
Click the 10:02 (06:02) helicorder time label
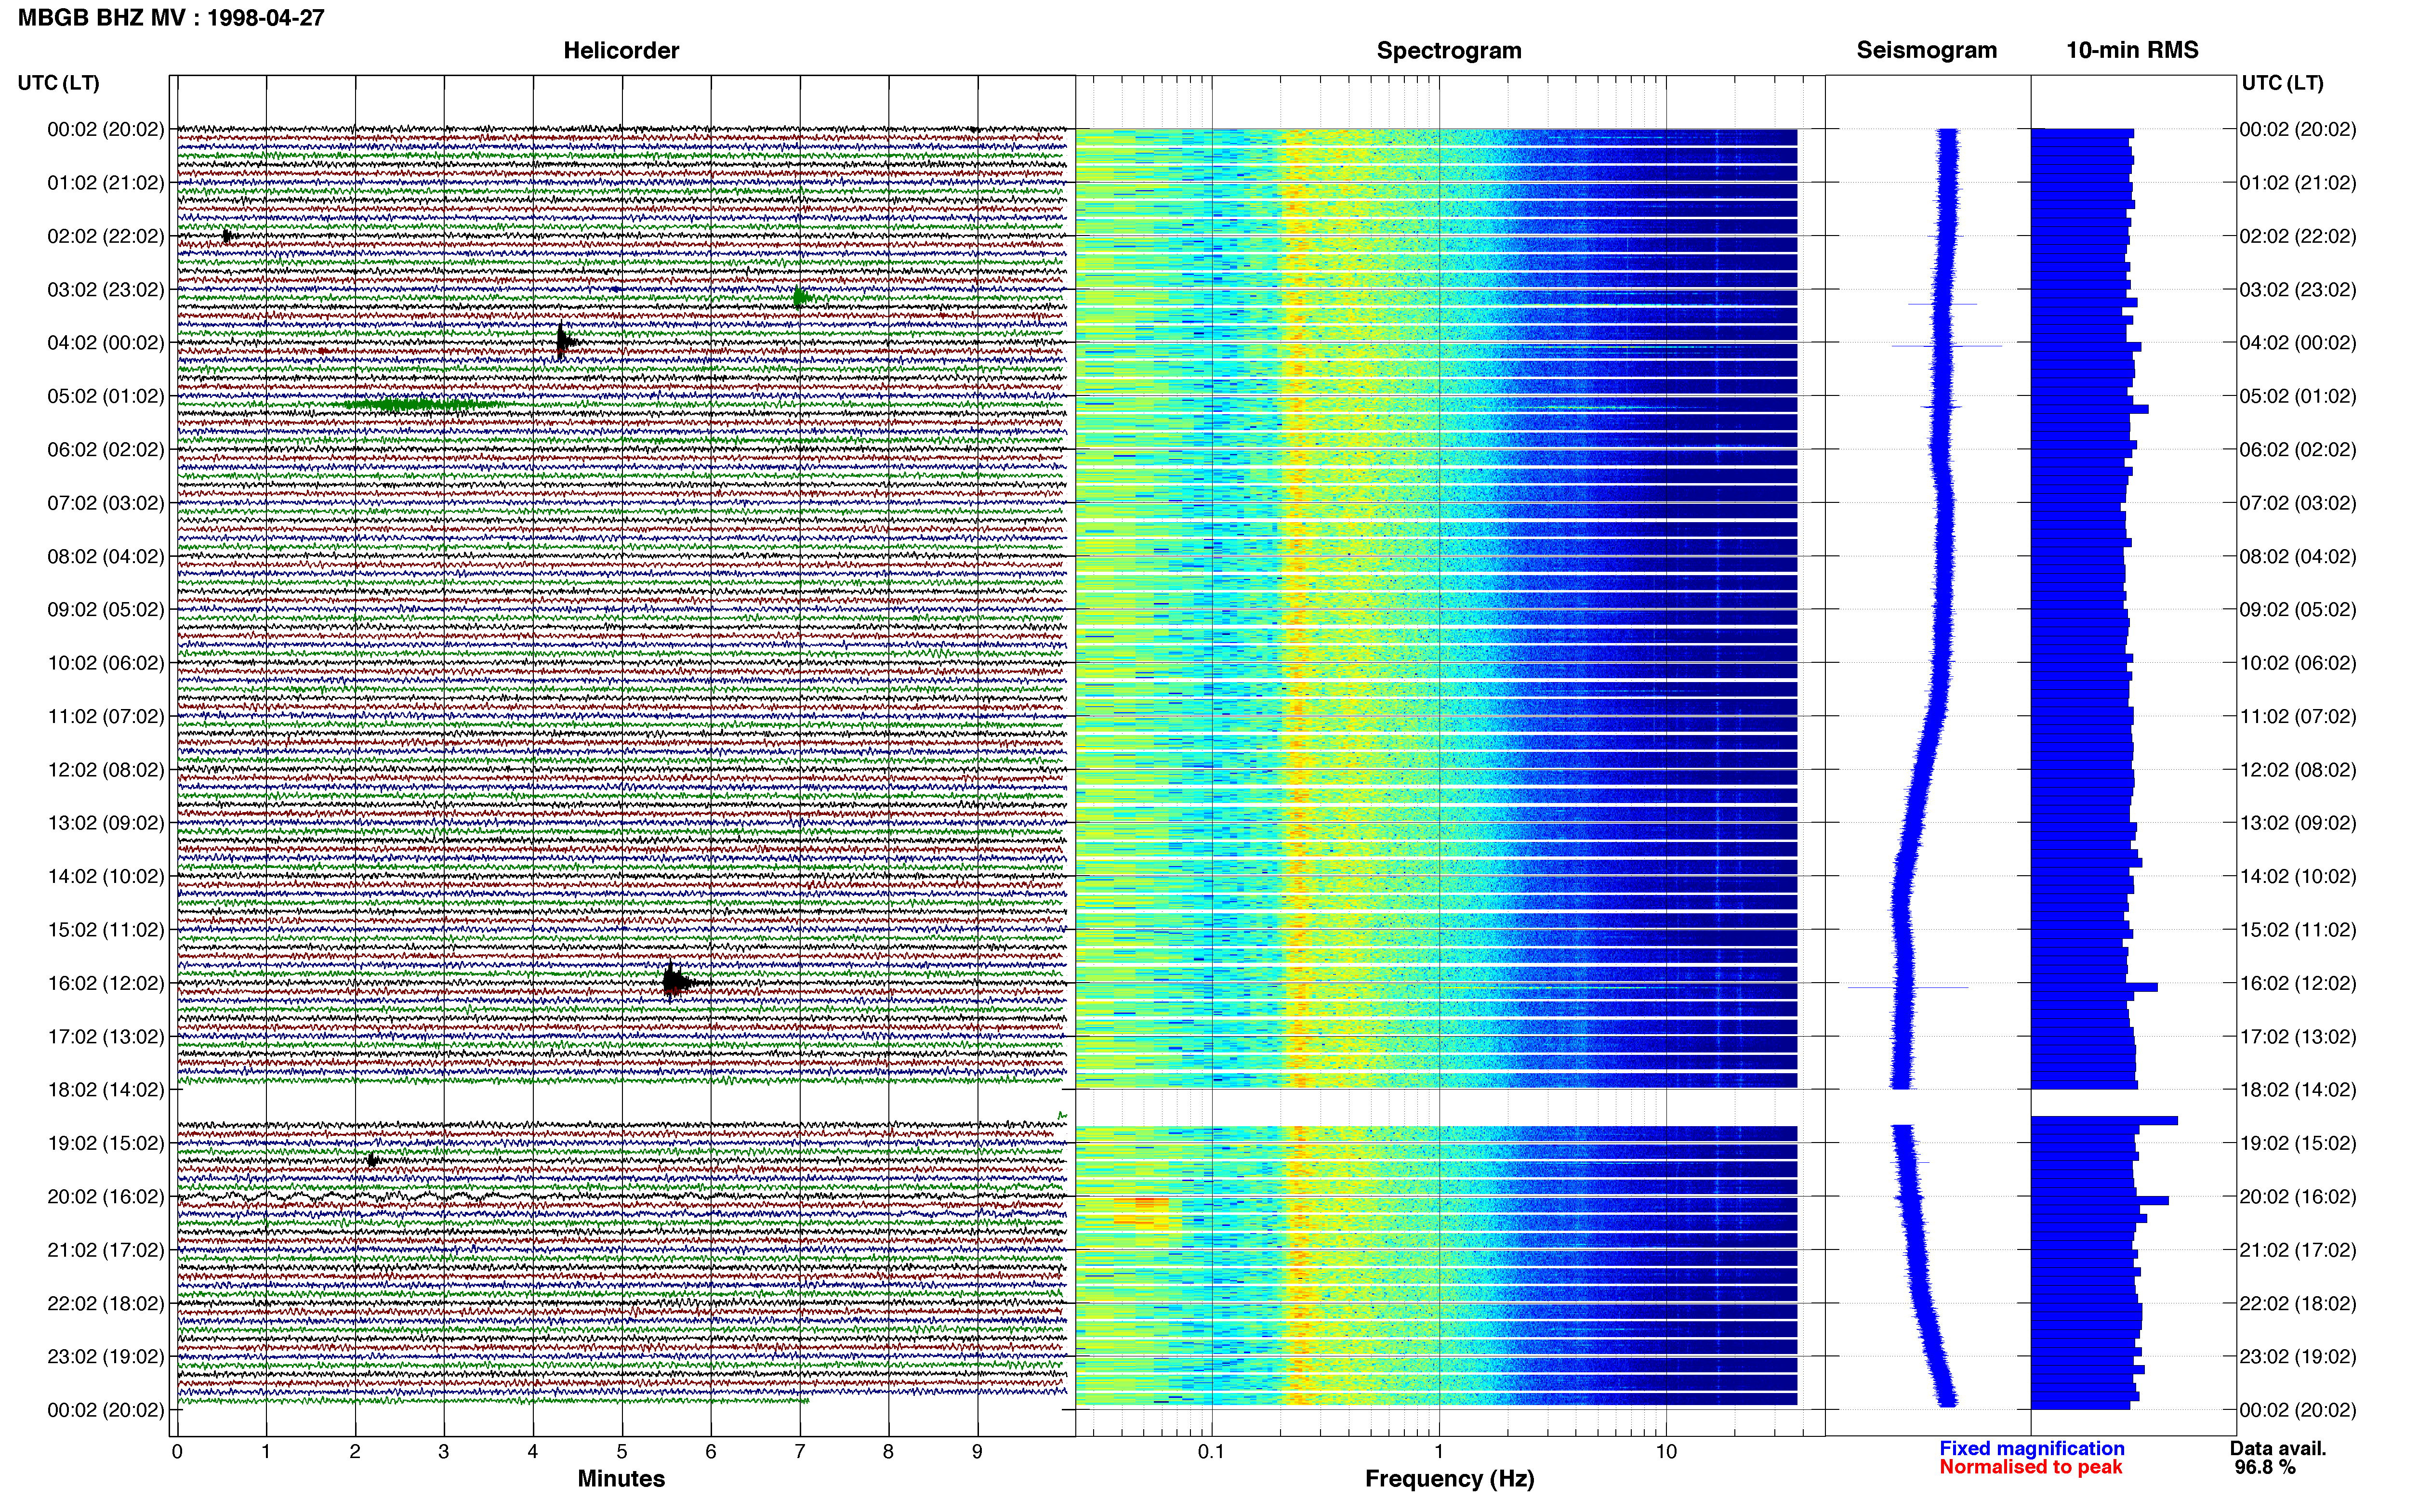click(x=105, y=663)
